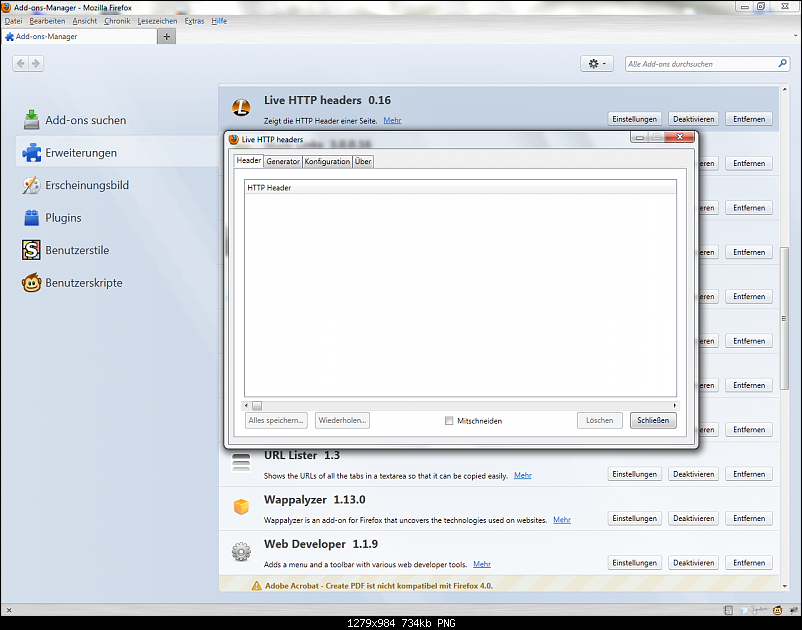Screen dimensions: 802x630
Task: Click Entfernen for URL Lister
Action: (x=749, y=474)
